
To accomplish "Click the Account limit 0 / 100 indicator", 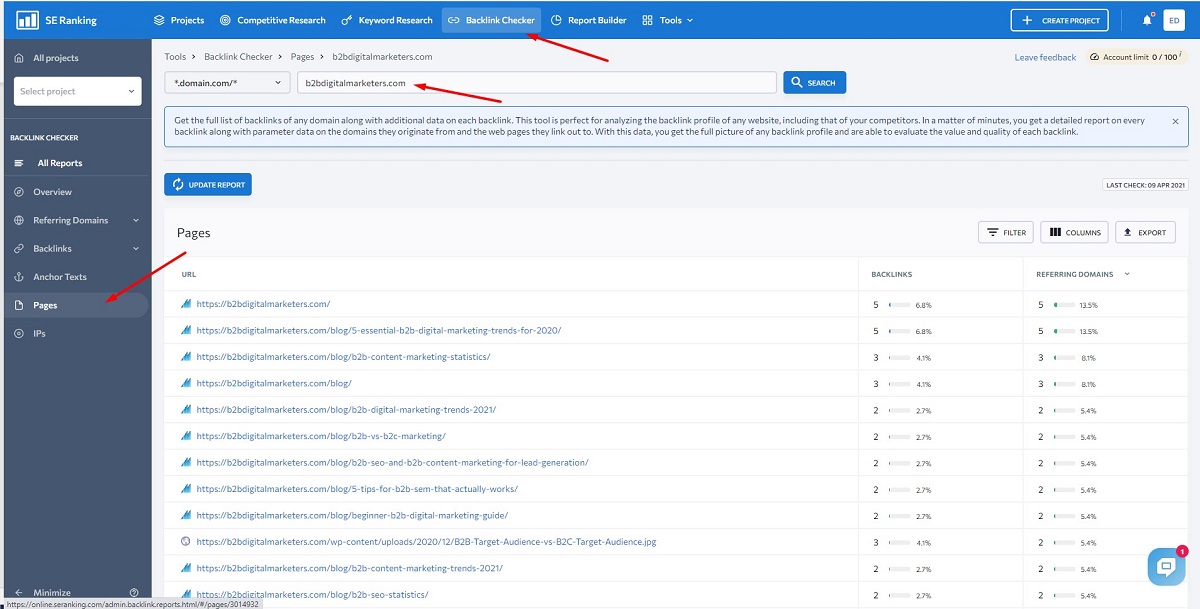I will 1138,57.
